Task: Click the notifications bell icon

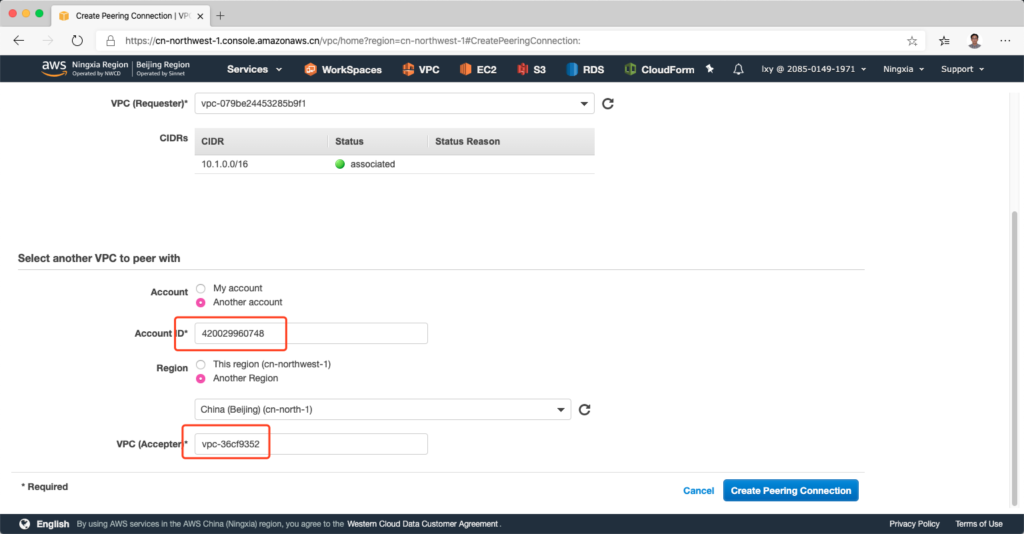Action: click(x=738, y=69)
